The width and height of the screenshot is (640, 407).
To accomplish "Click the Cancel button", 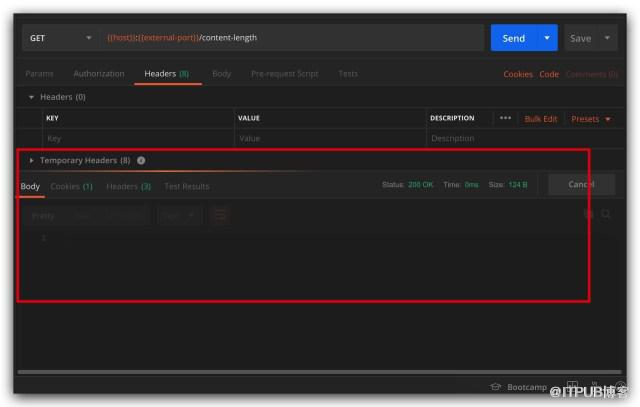I will (581, 185).
